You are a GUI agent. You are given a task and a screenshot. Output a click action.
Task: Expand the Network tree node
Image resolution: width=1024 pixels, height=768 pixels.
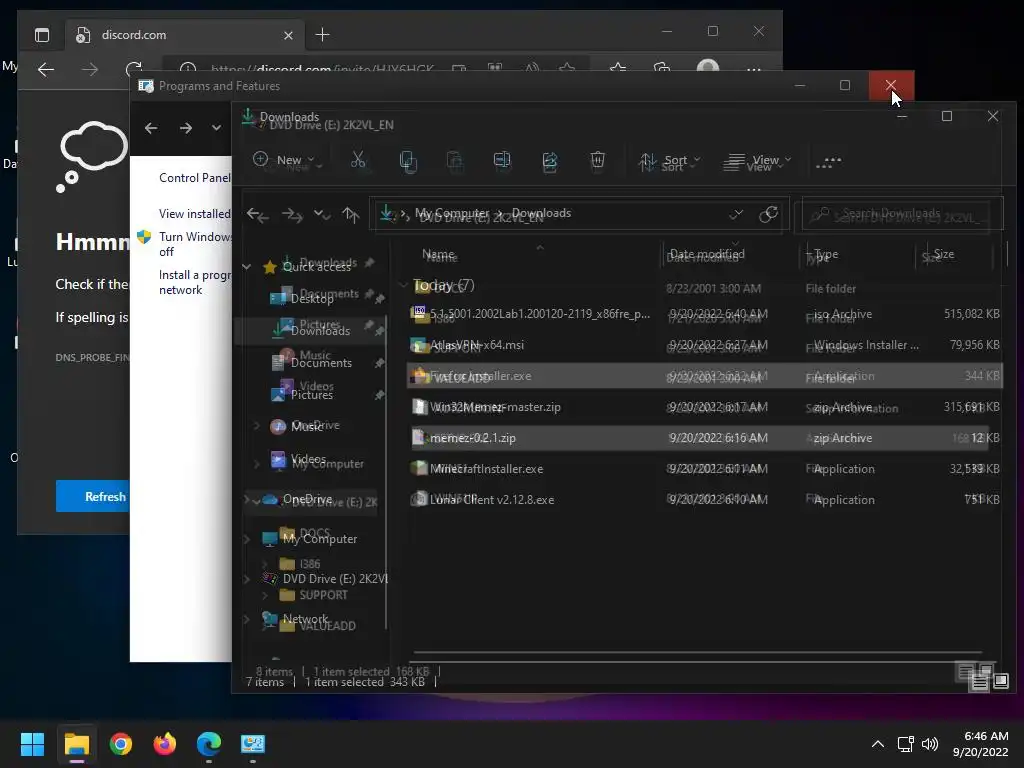(x=247, y=618)
